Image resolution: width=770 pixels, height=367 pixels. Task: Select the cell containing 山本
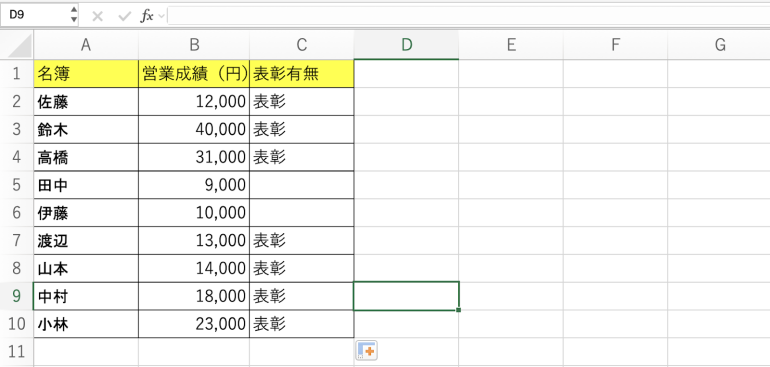tap(86, 268)
